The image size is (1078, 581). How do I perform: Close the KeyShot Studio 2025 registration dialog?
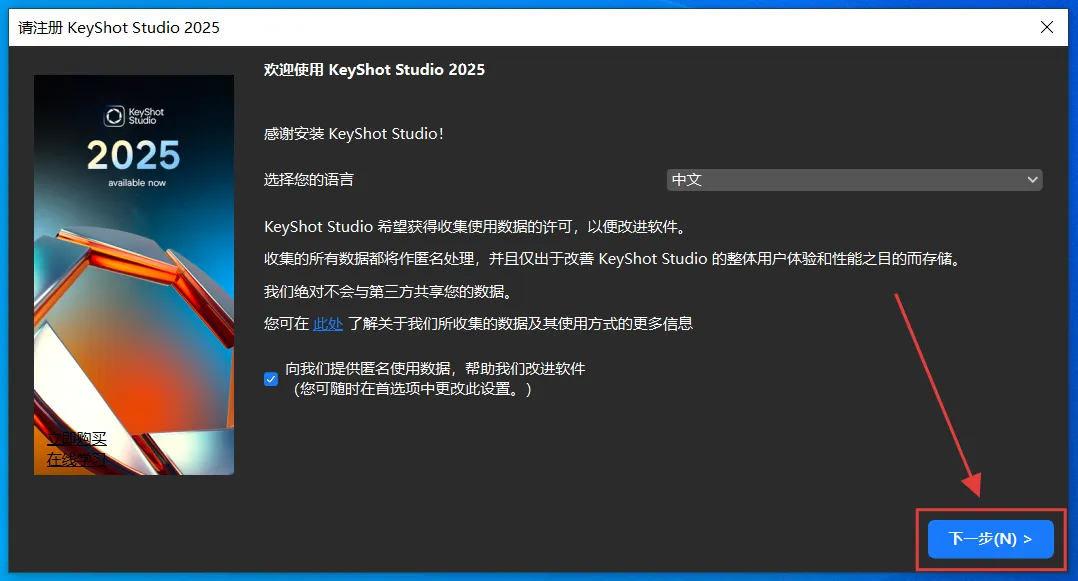tap(1046, 27)
